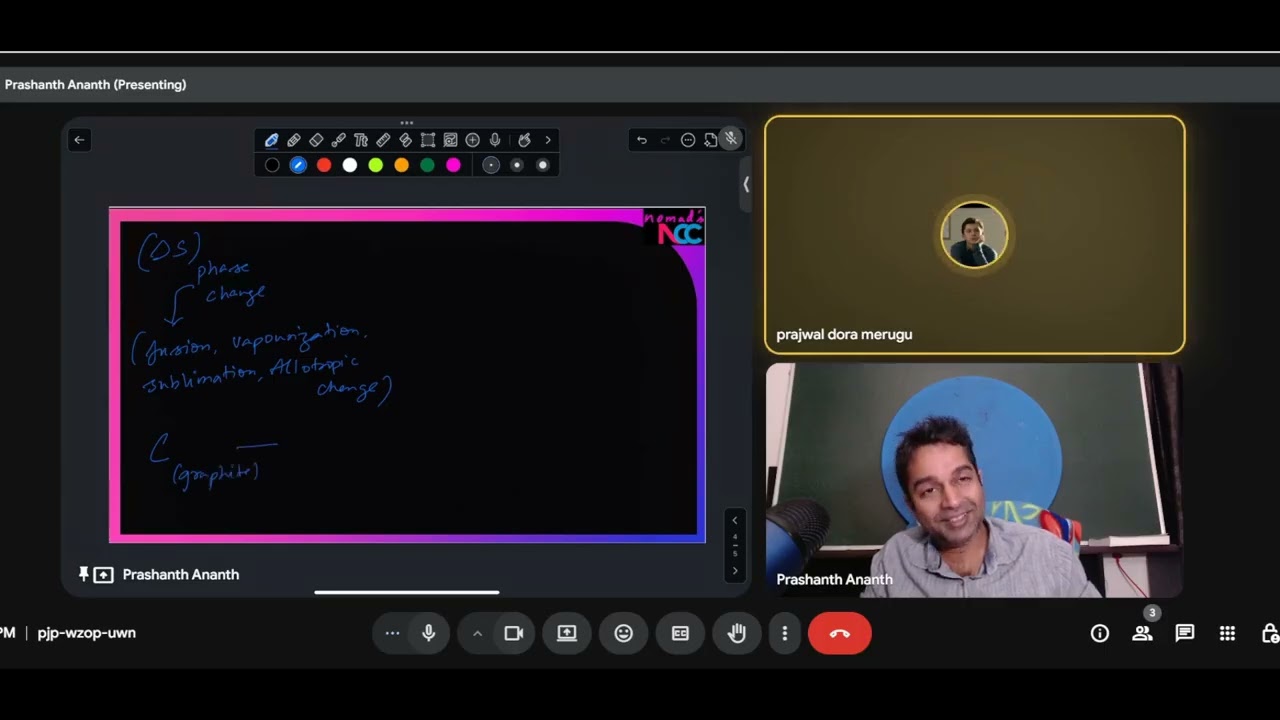This screenshot has height=720, width=1280.
Task: Select the ruler tool
Action: 383,140
